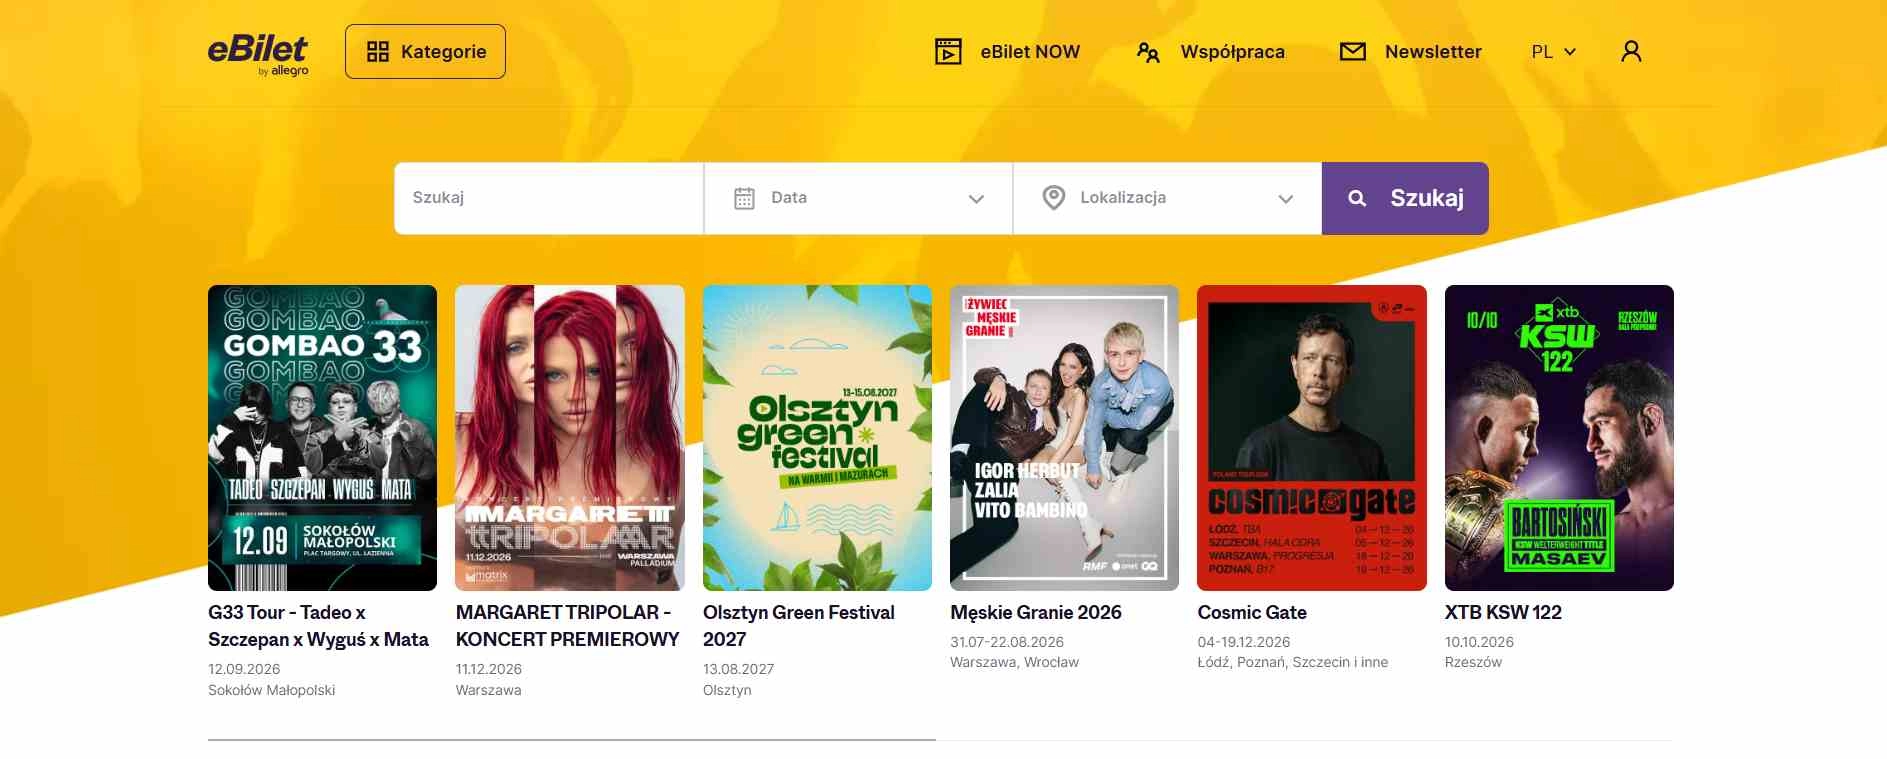Click the date 13.08.2027 text
This screenshot has height=759, width=1887.
(739, 669)
